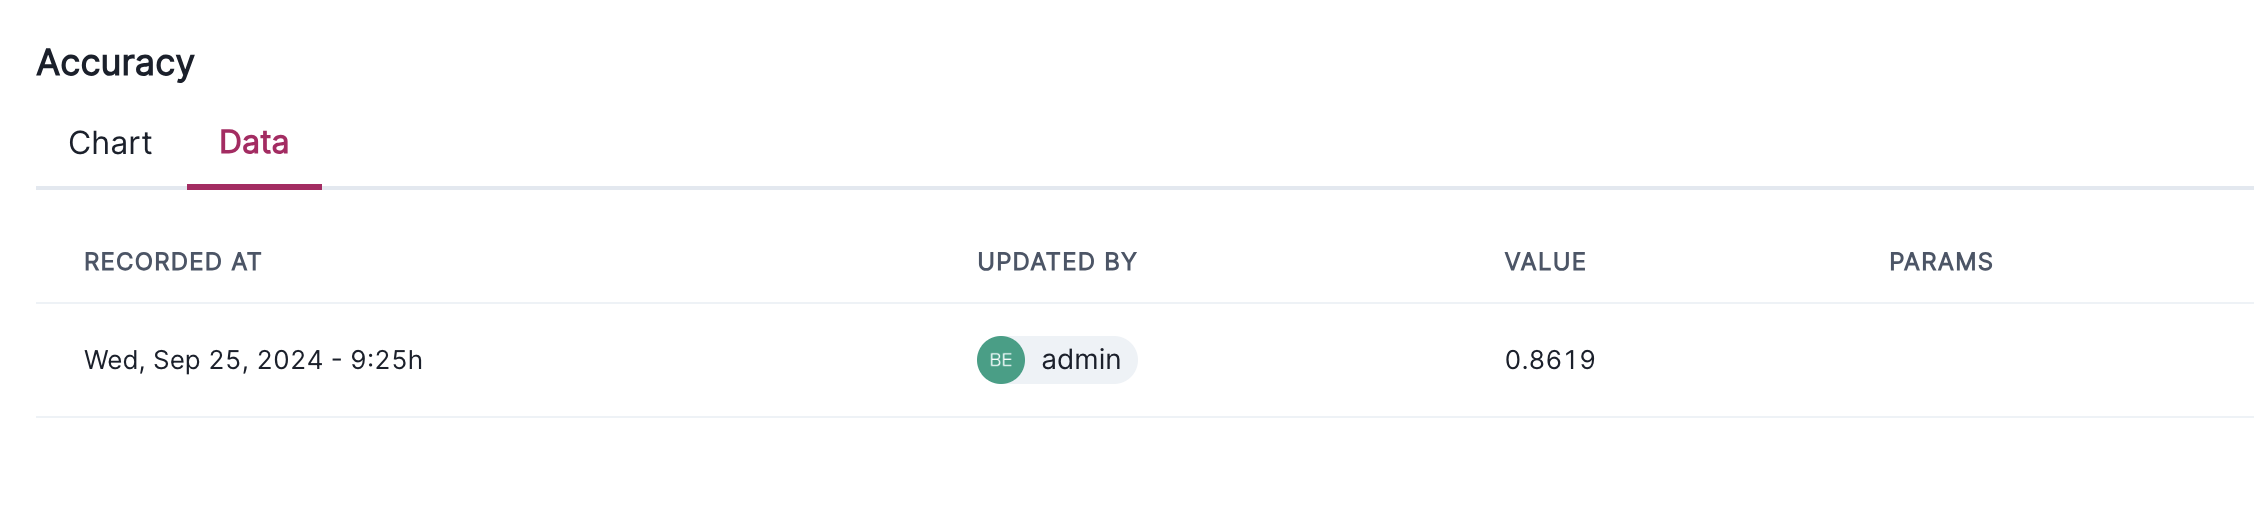Click the letters BE inside the avatar

click(x=1000, y=360)
